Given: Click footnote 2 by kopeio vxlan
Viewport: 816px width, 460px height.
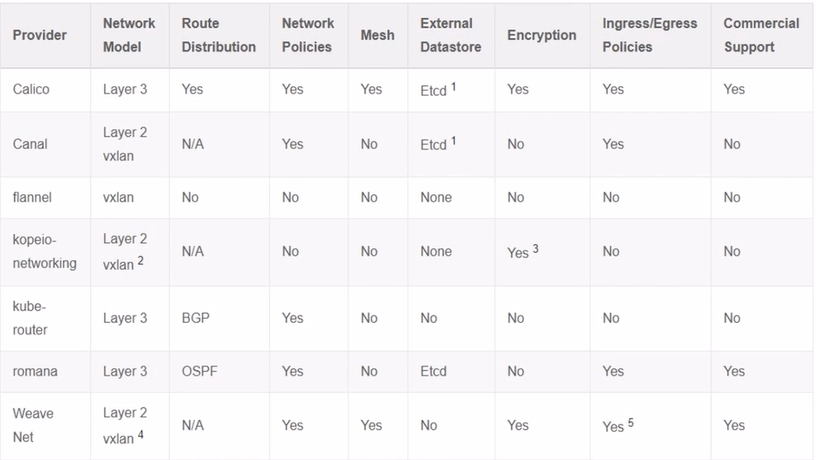Looking at the screenshot, I should 141,260.
